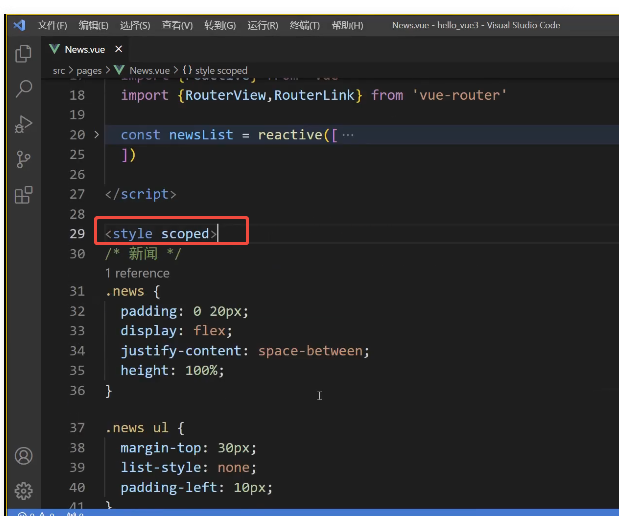The width and height of the screenshot is (619, 516).
Task: Select the News.vue editor tab
Action: 85,50
